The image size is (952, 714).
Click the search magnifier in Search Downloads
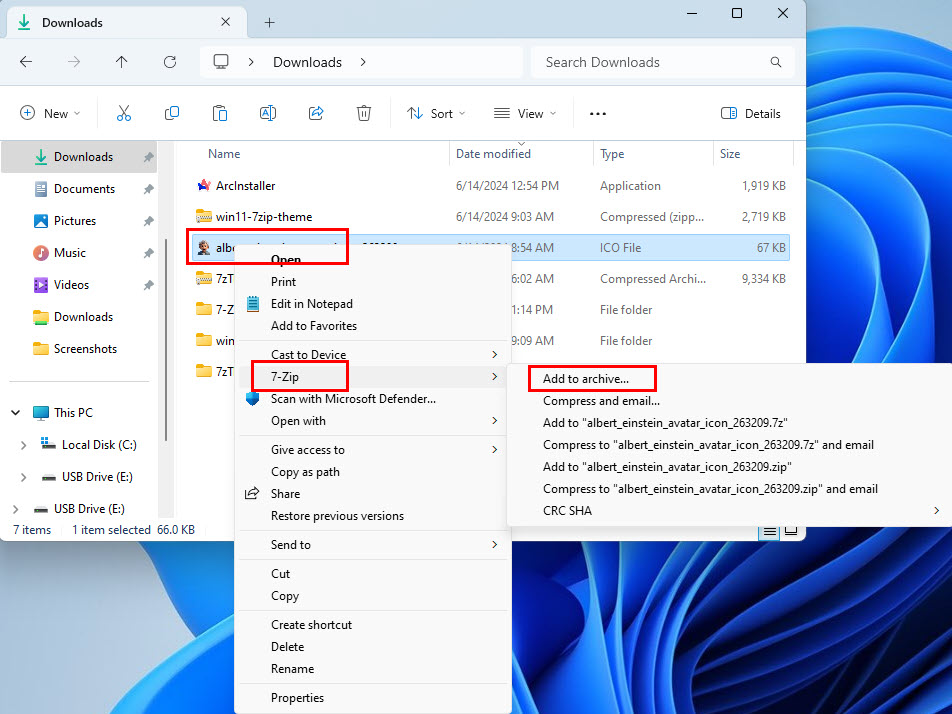click(x=776, y=62)
